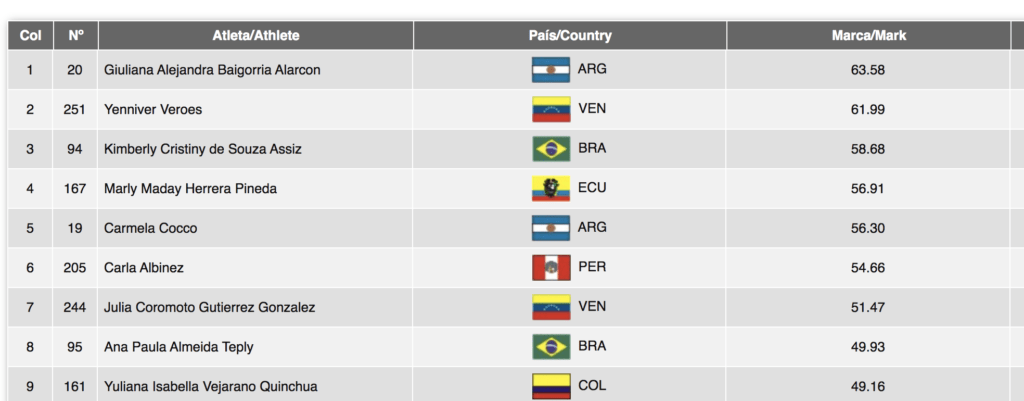Click the Marca/Mark column header
The image size is (1024, 401).
pyautogui.click(x=869, y=36)
